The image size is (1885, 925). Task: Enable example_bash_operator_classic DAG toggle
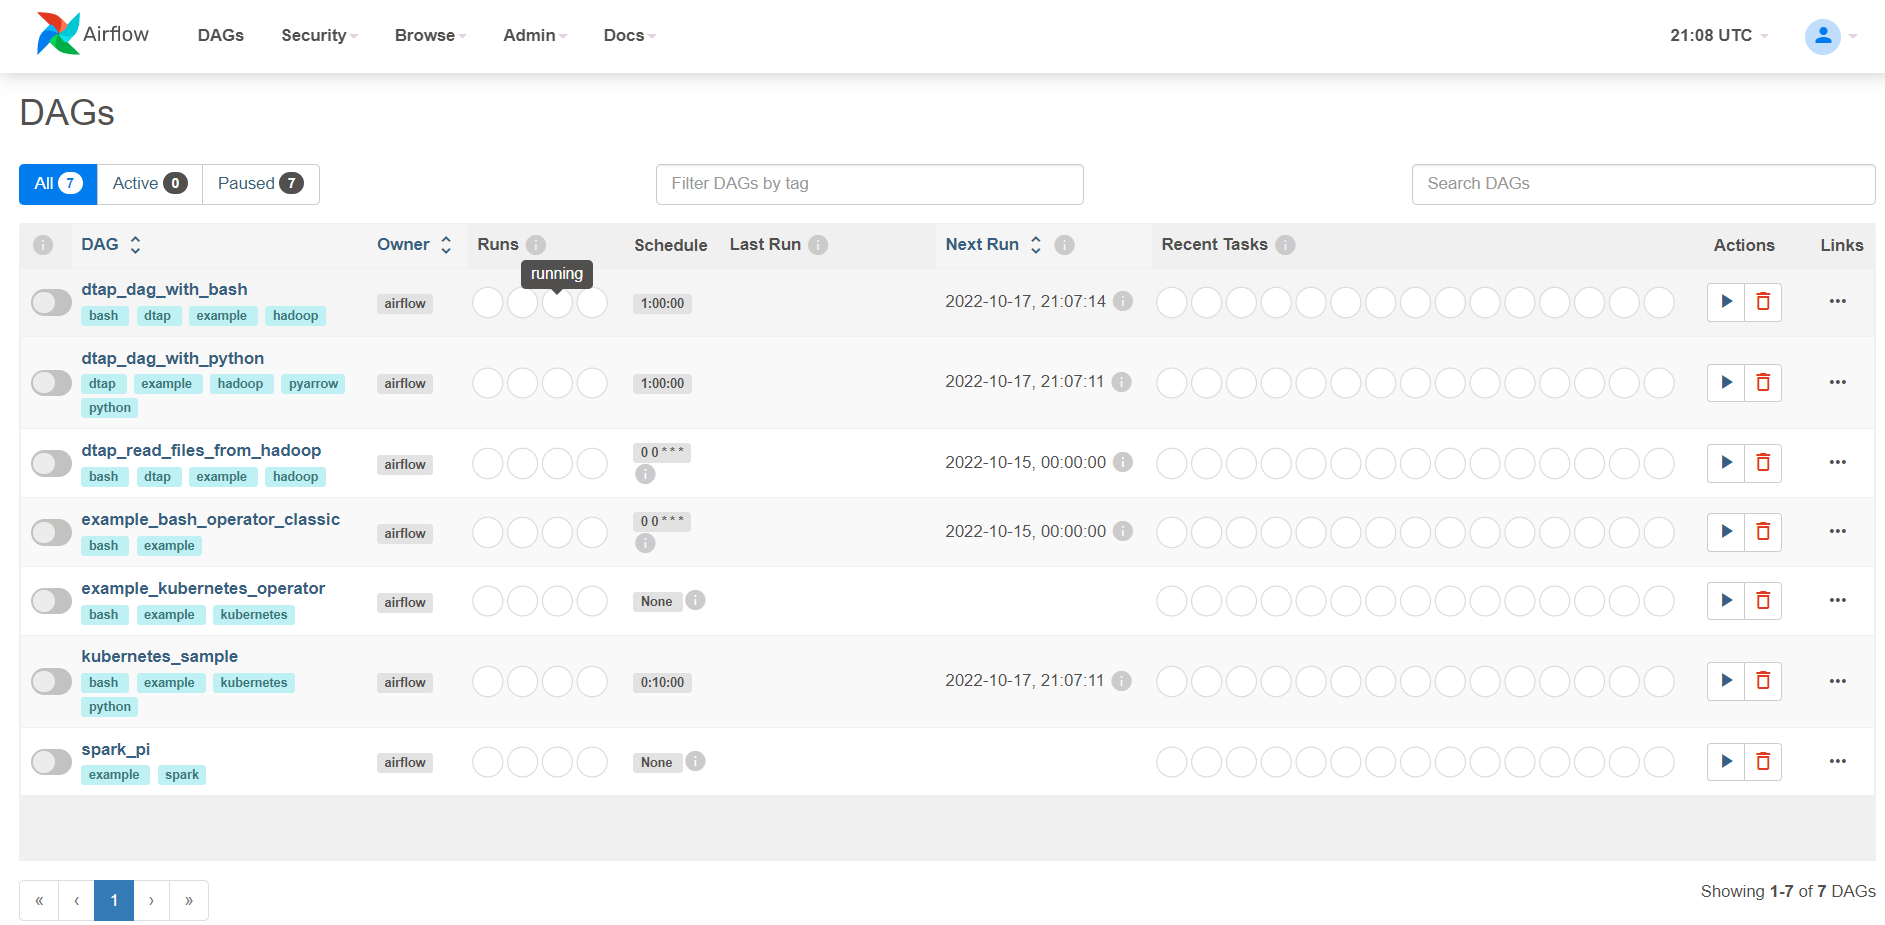coord(51,532)
